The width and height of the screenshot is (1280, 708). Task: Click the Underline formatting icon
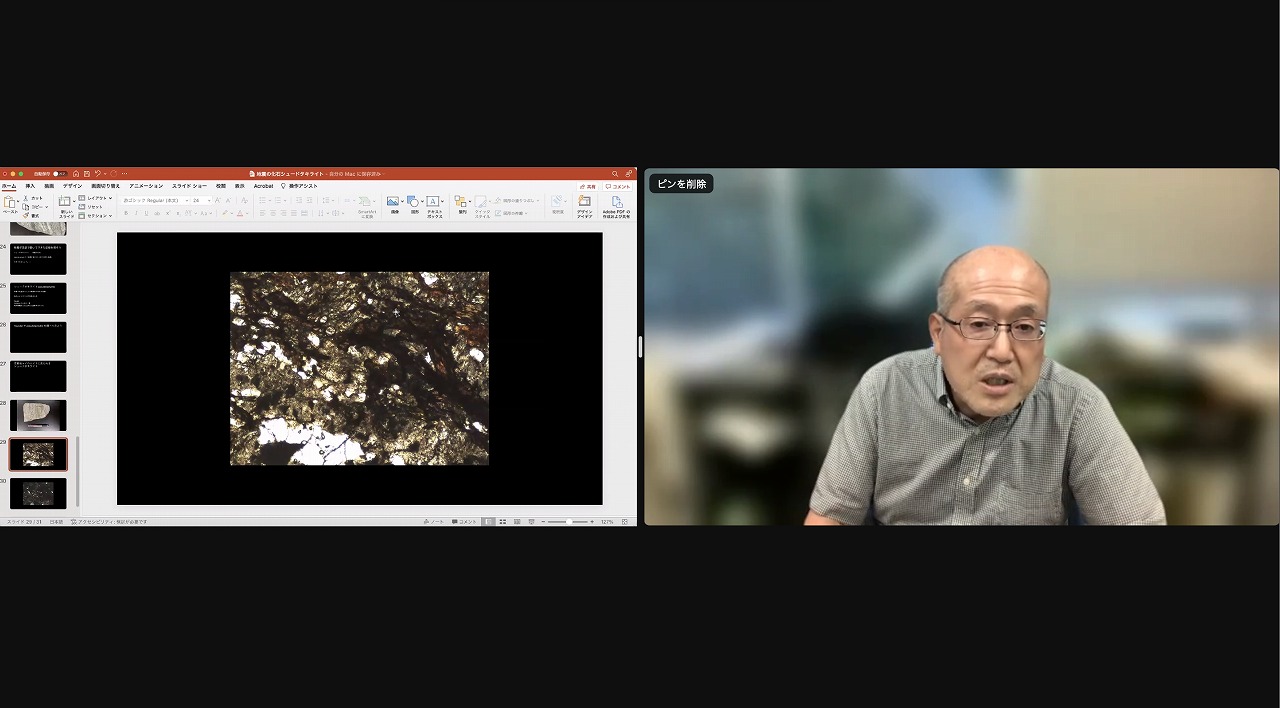pos(146,213)
